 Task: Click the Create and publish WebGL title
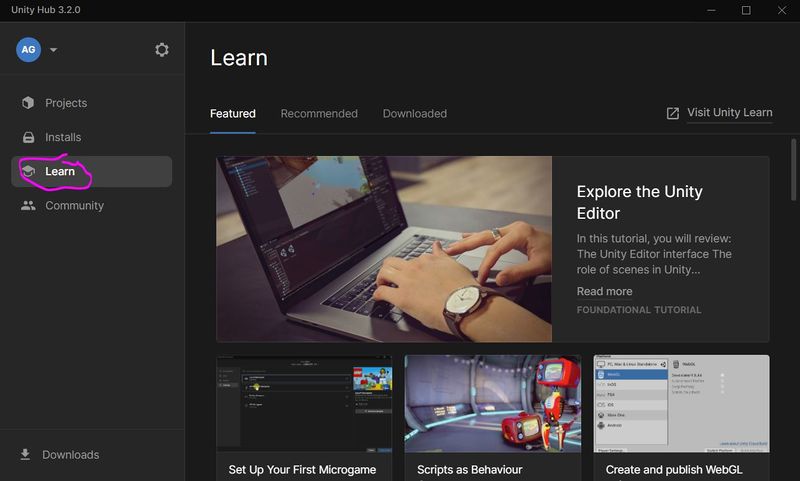(x=674, y=469)
